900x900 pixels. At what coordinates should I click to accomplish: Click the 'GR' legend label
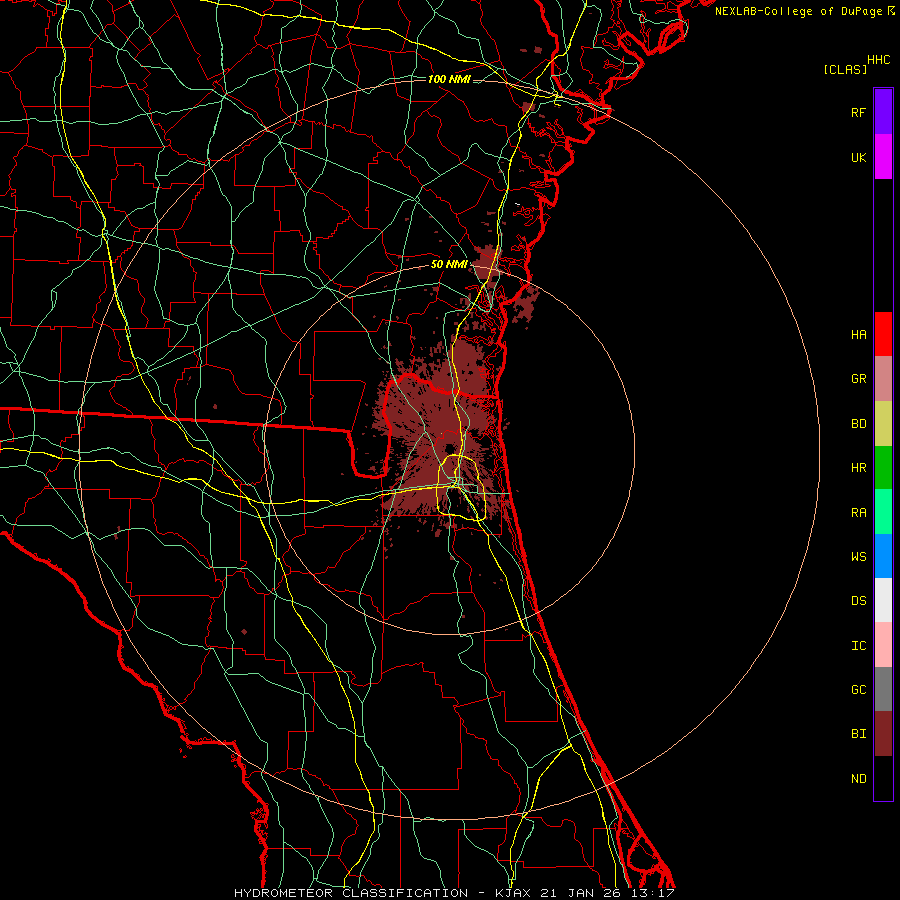(858, 379)
